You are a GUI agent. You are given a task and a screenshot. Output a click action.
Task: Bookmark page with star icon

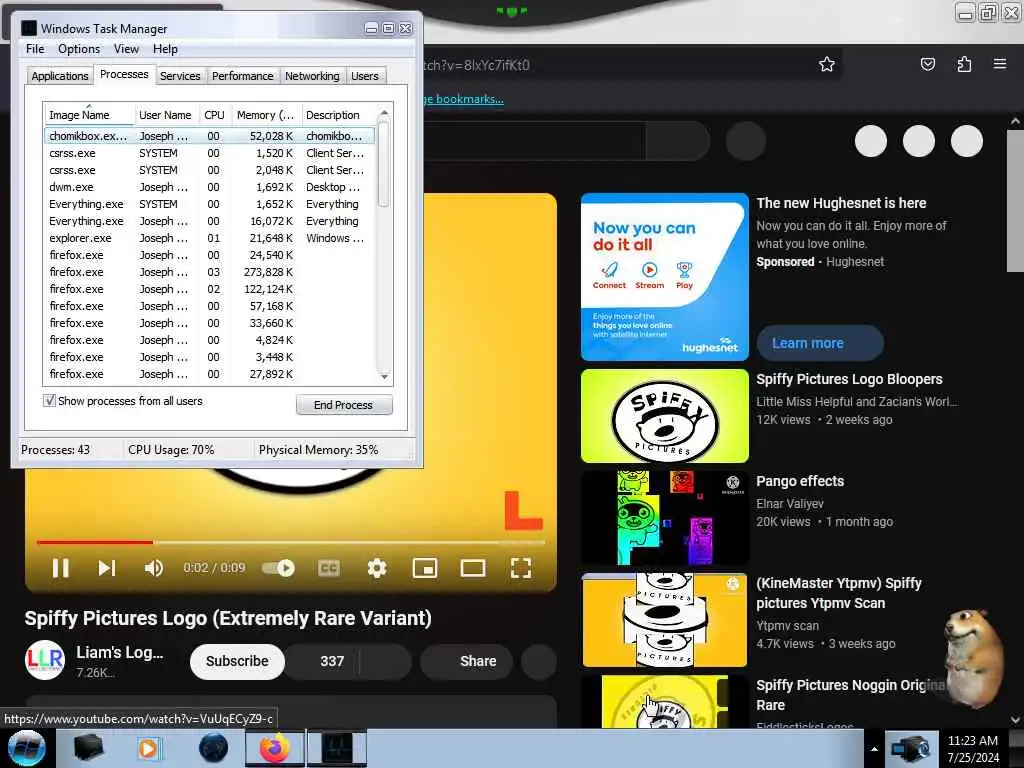(827, 64)
